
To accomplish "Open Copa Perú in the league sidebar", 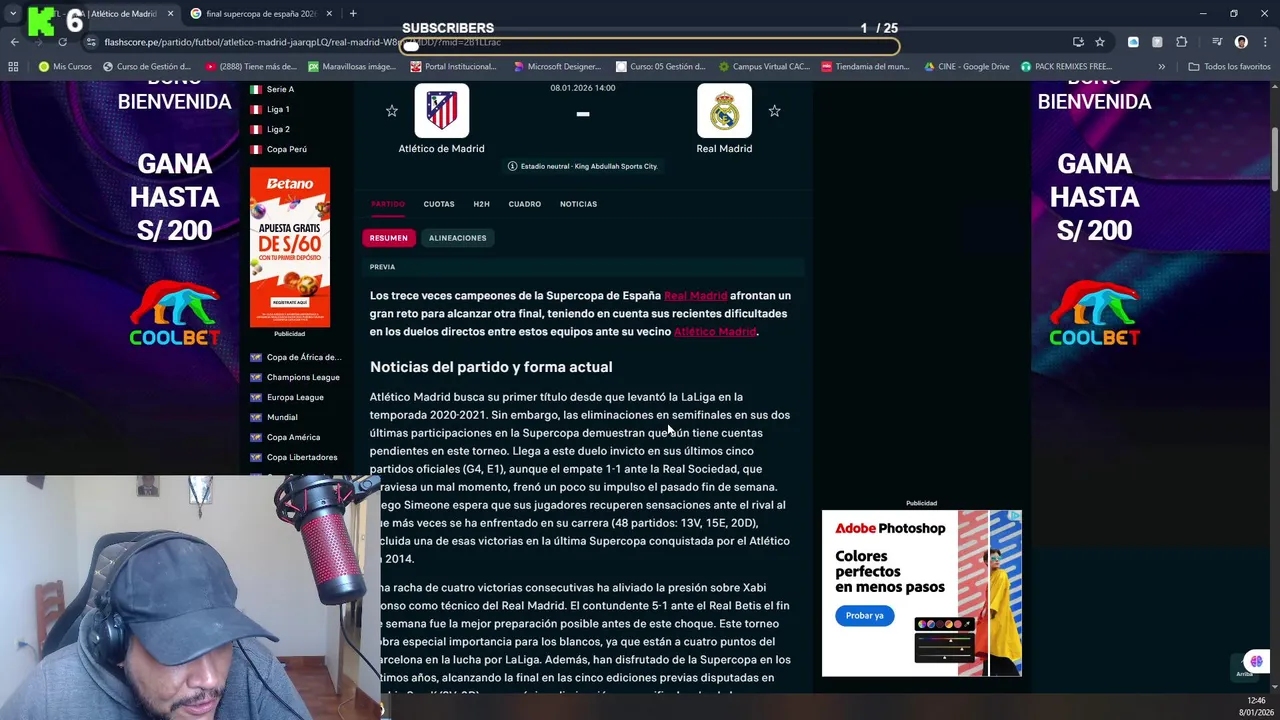I will coord(286,149).
